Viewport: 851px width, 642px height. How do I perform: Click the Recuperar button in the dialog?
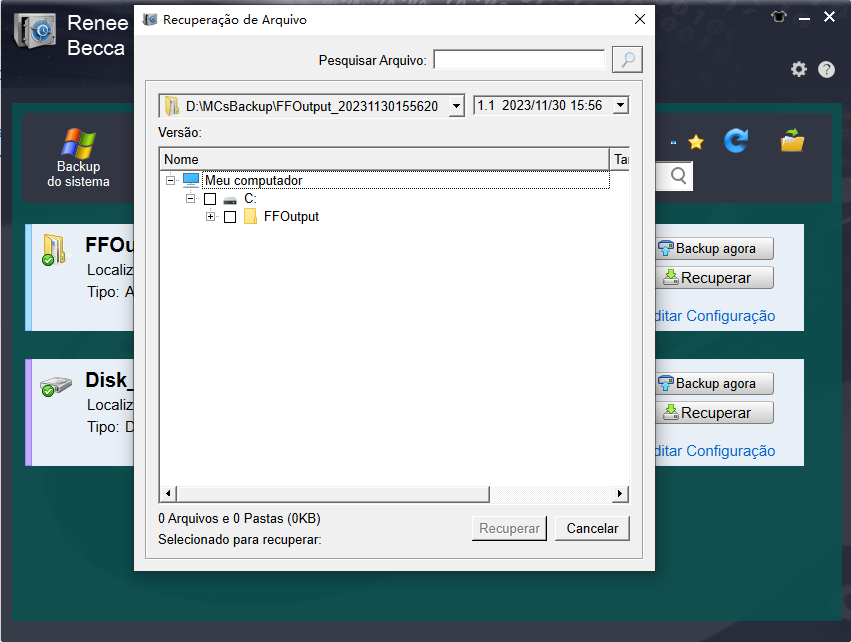[x=509, y=529]
